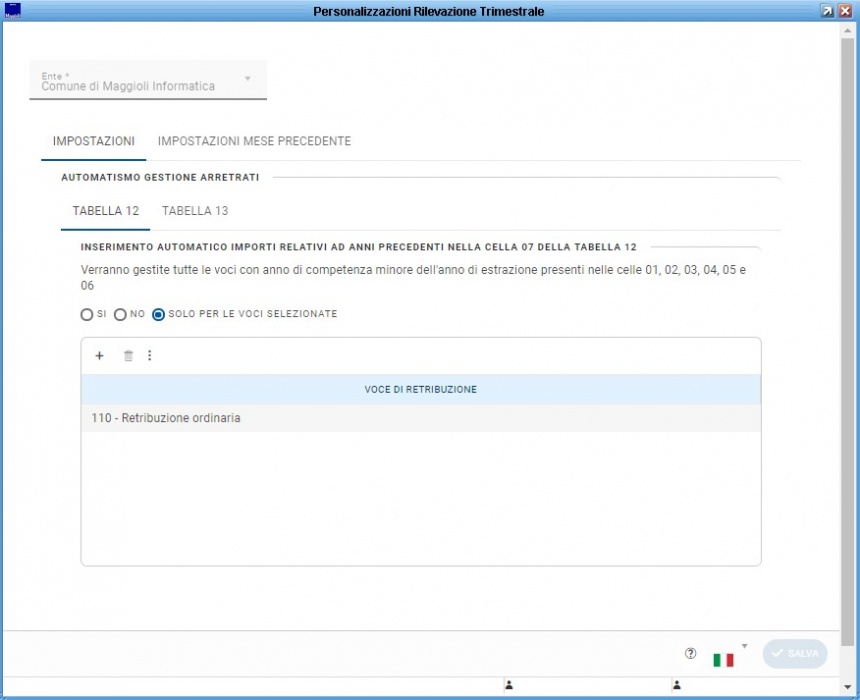Open Impostazioni Mese Precedente tab
The image size is (860, 700).
coord(254,141)
